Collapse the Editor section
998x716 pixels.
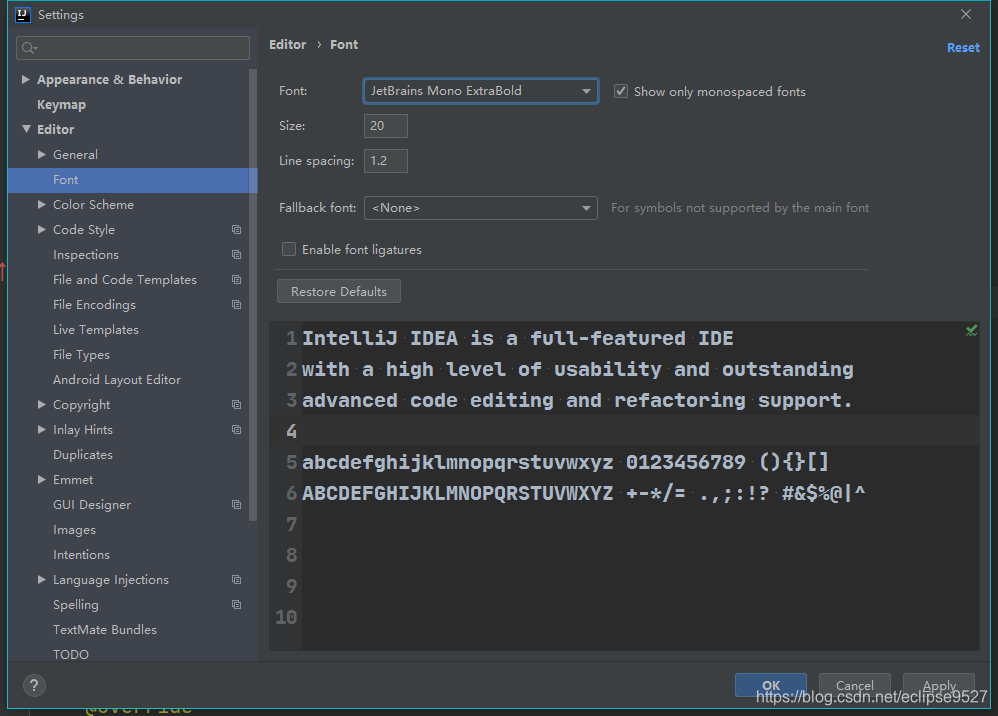(x=26, y=129)
